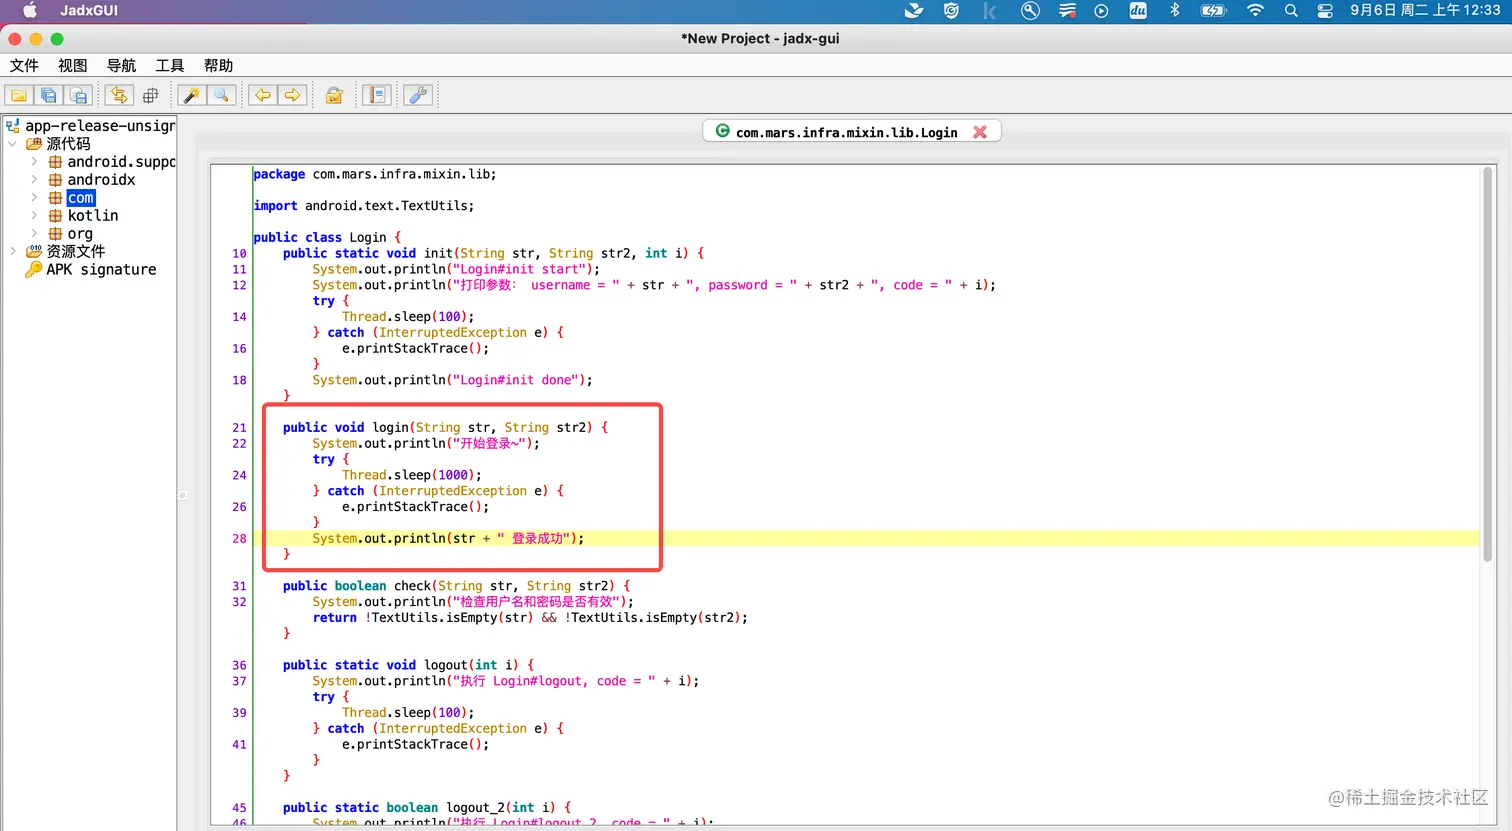Open the 文件 menu

coord(24,65)
